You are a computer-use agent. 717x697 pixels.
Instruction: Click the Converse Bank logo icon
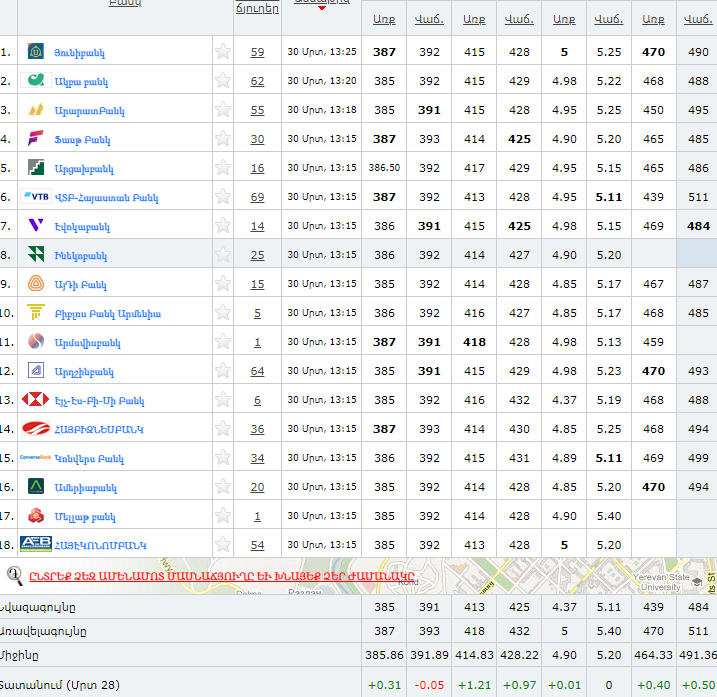click(x=35, y=457)
